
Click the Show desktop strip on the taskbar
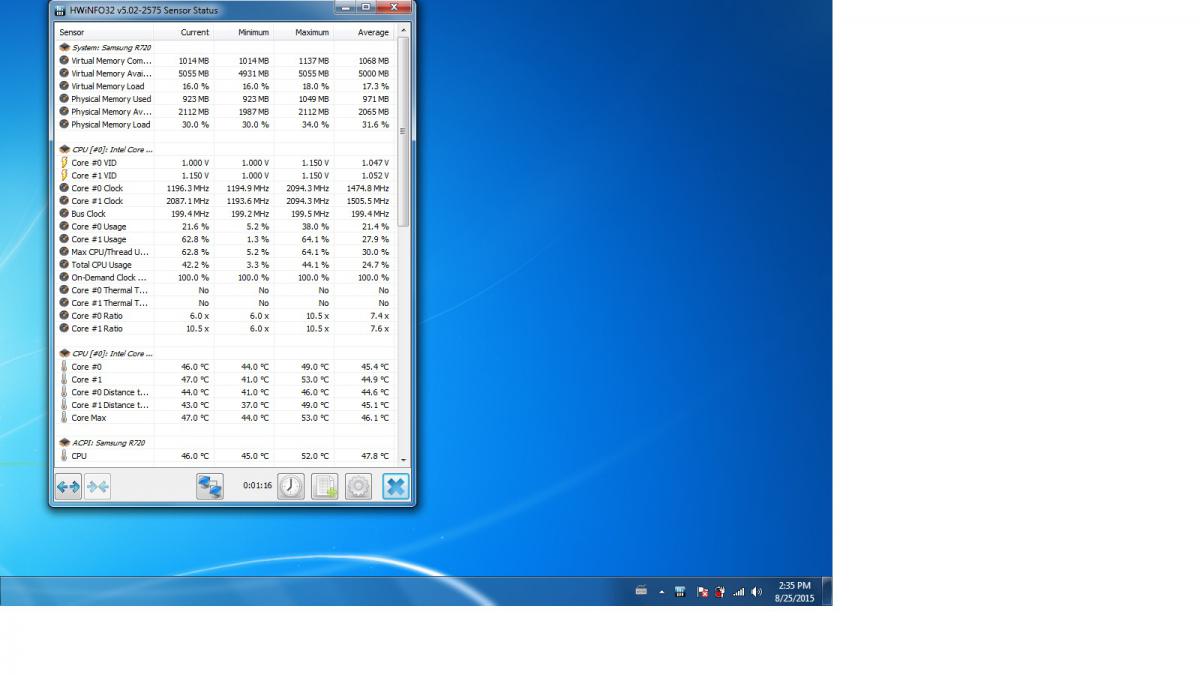coord(827,591)
